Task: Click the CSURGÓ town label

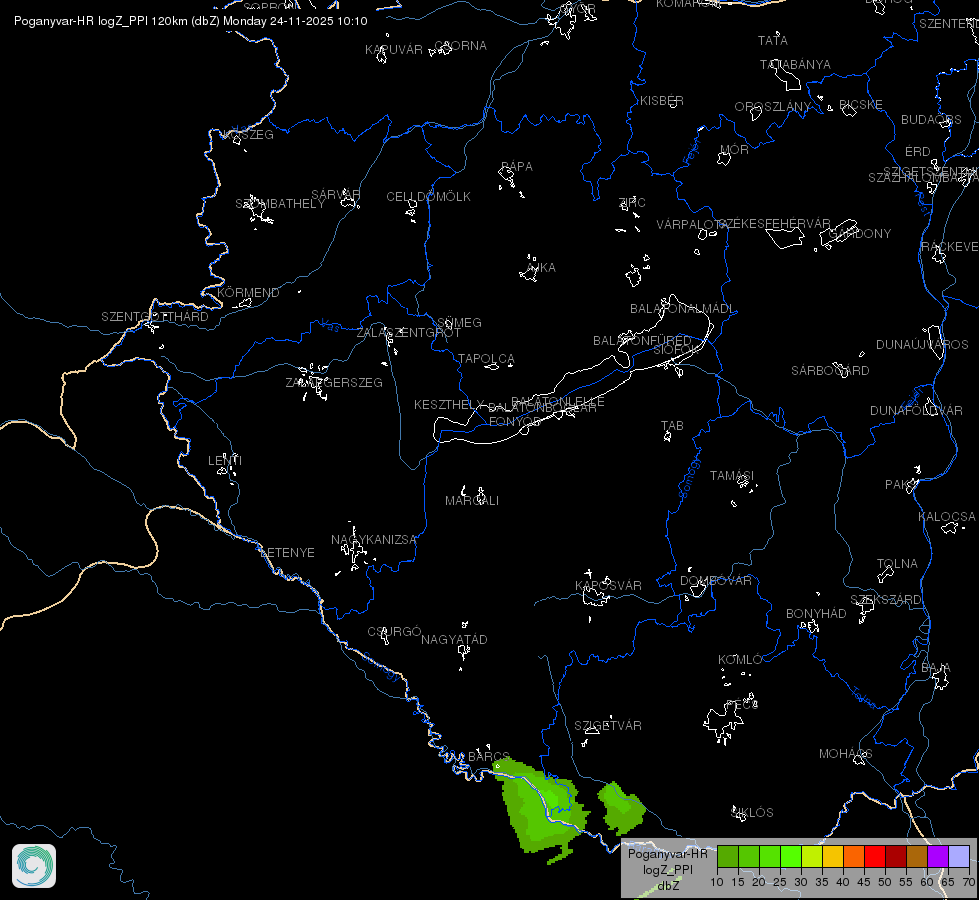Action: 394,632
